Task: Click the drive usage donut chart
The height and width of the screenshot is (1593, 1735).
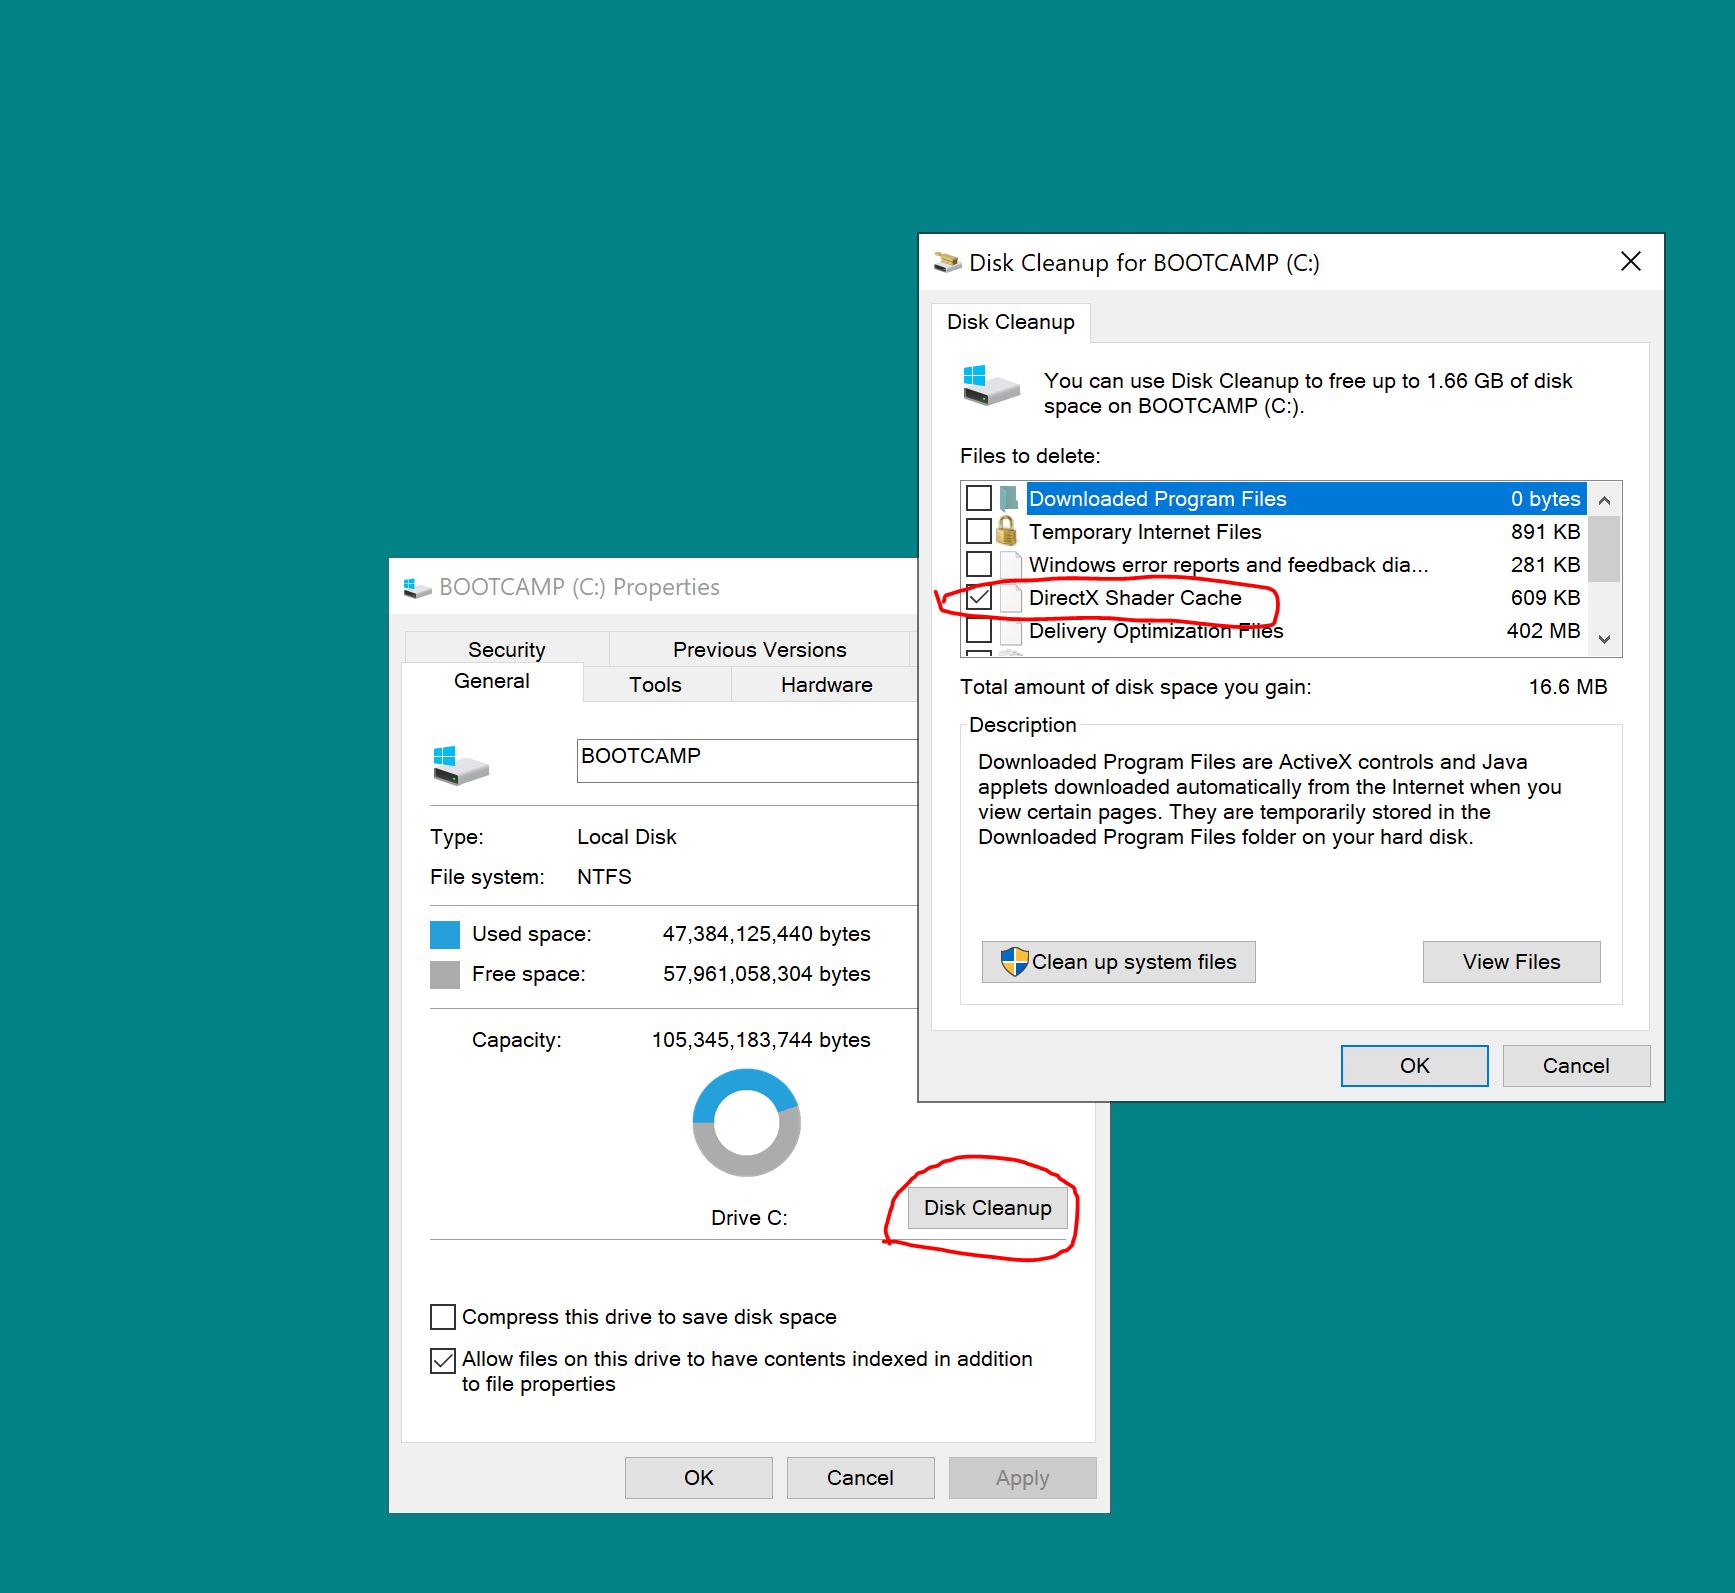Action: point(746,1122)
